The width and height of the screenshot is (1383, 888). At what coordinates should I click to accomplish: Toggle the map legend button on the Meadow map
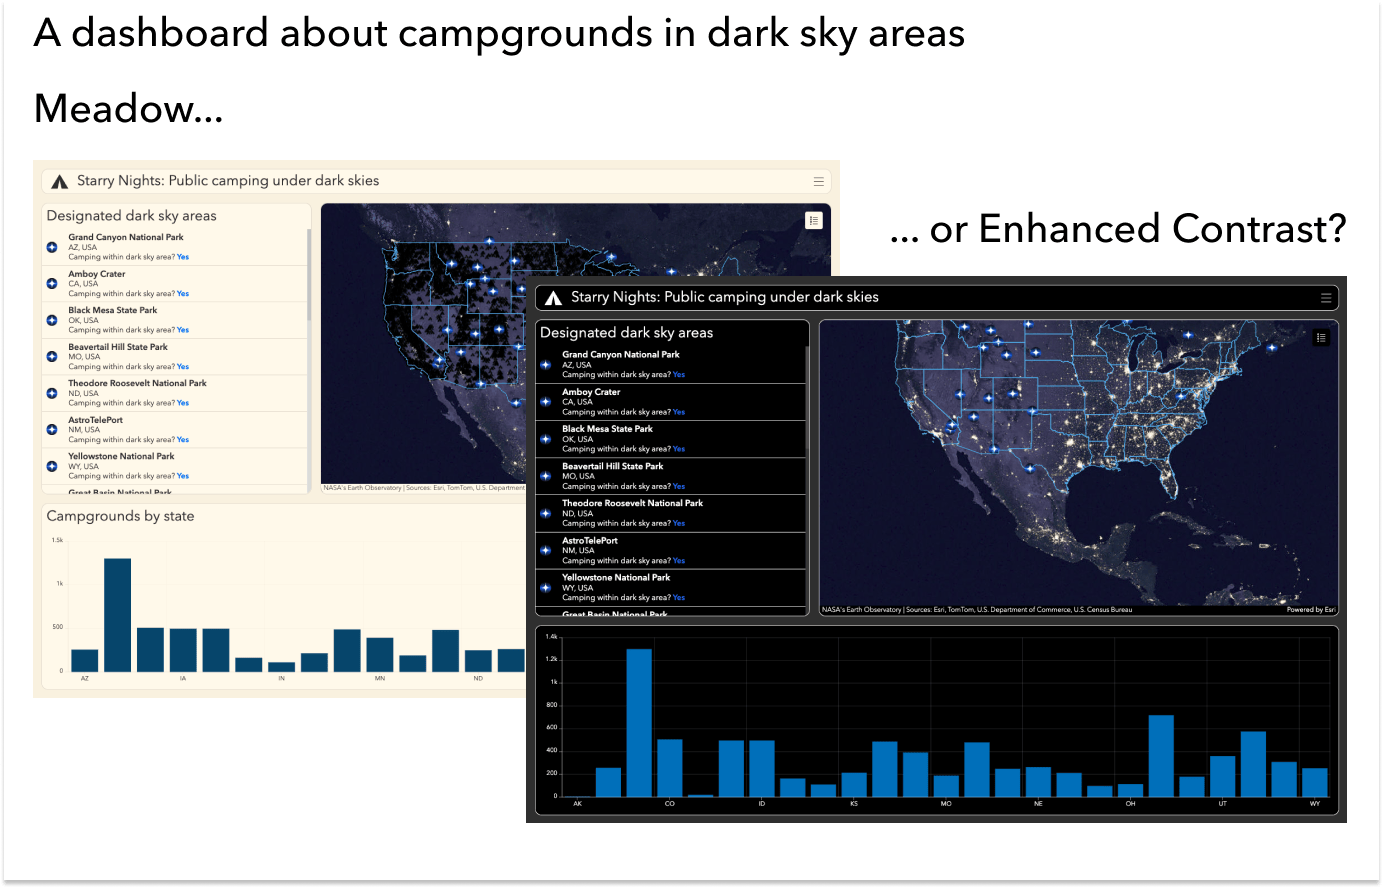pos(814,220)
